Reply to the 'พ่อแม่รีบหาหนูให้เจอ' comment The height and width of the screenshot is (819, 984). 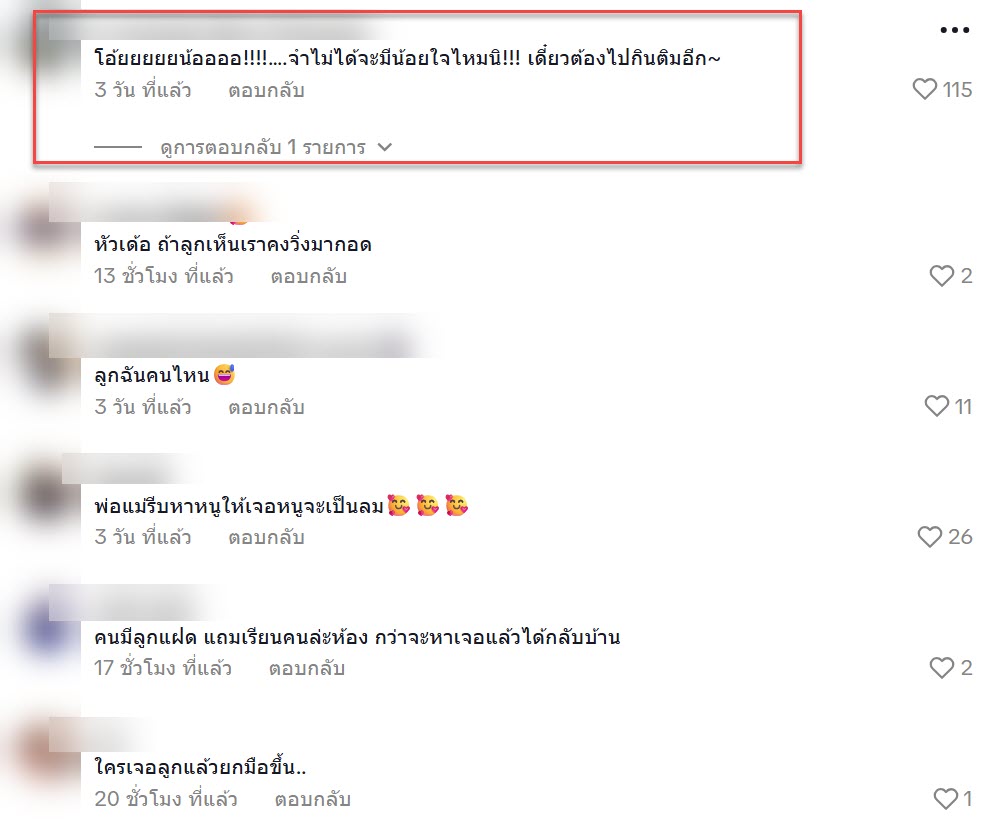(266, 538)
